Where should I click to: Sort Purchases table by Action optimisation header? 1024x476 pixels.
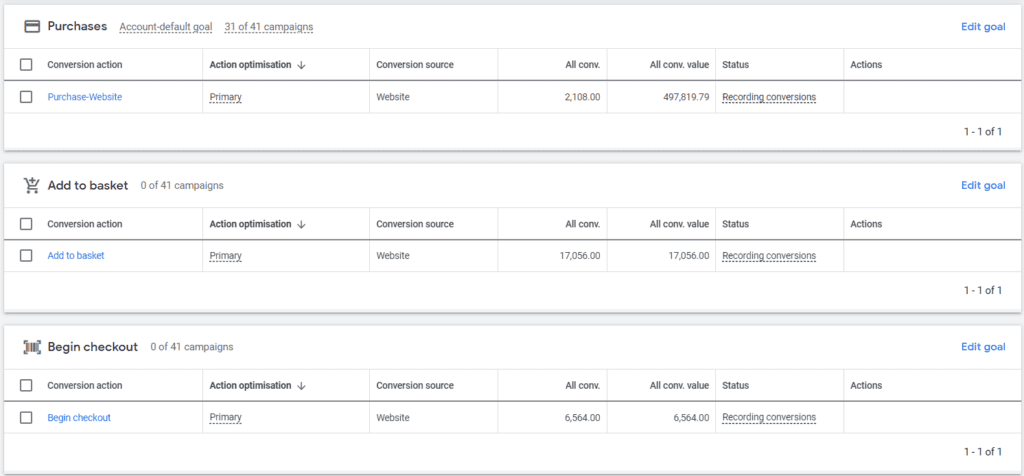[250, 65]
